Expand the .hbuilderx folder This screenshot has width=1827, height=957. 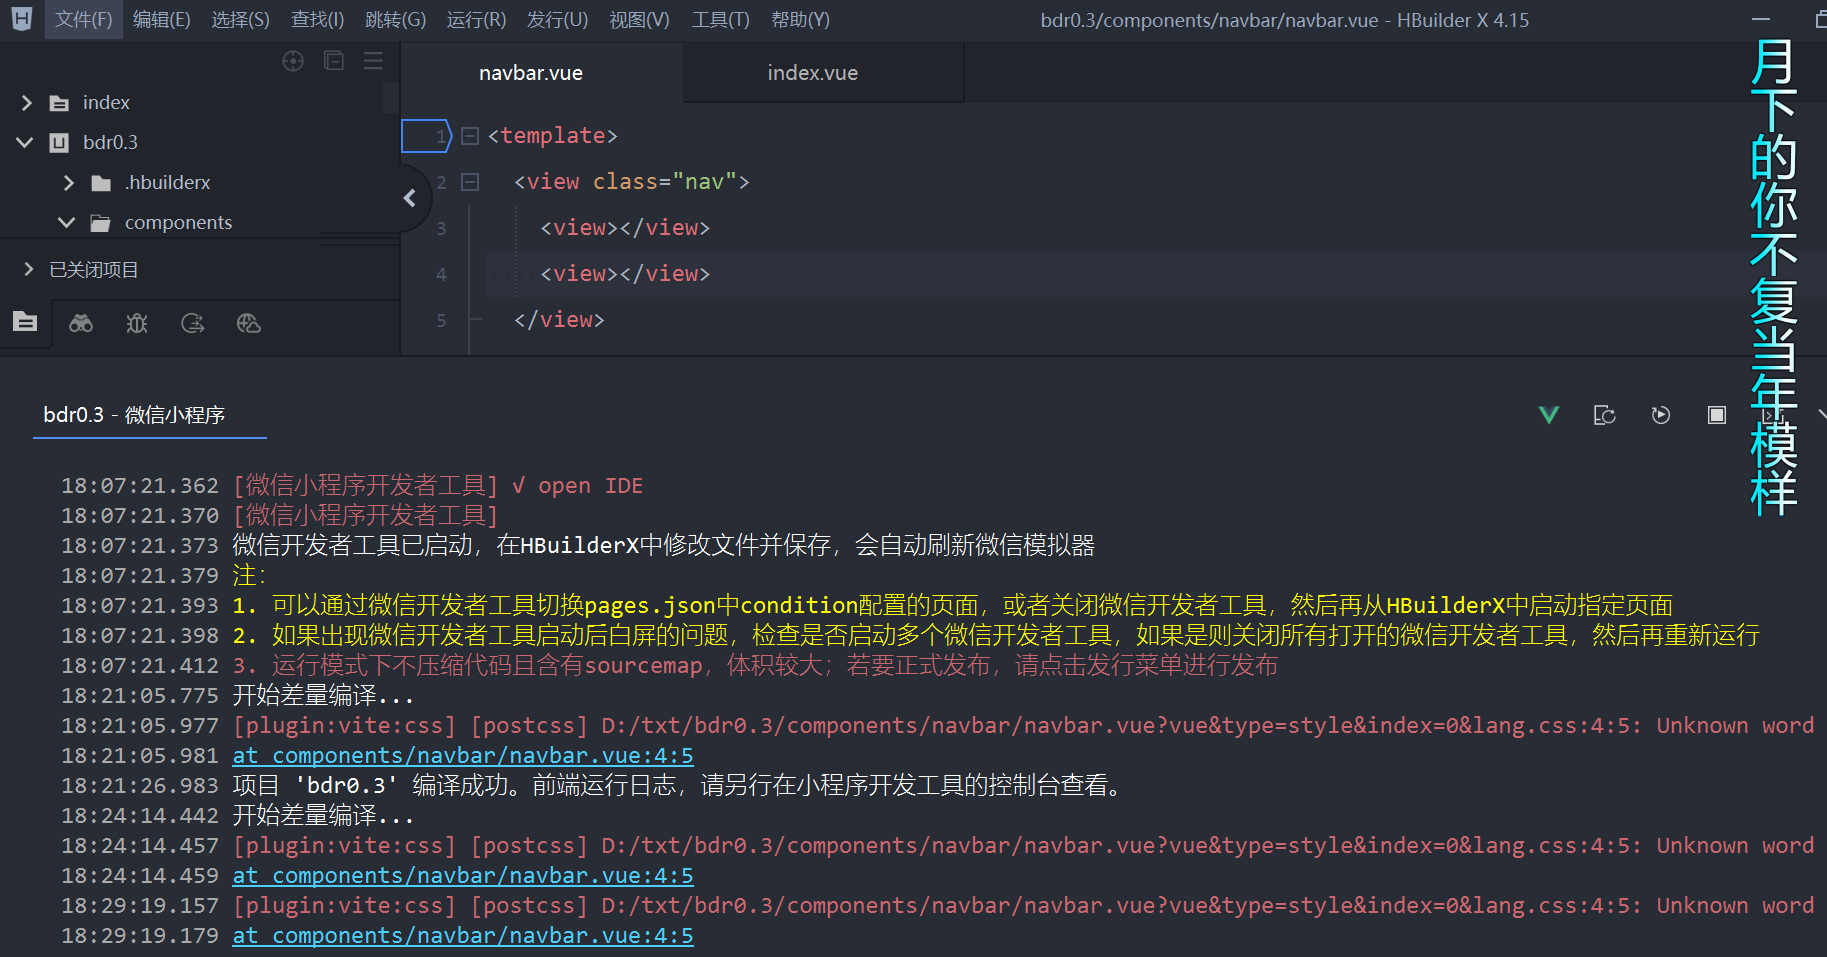tap(68, 182)
